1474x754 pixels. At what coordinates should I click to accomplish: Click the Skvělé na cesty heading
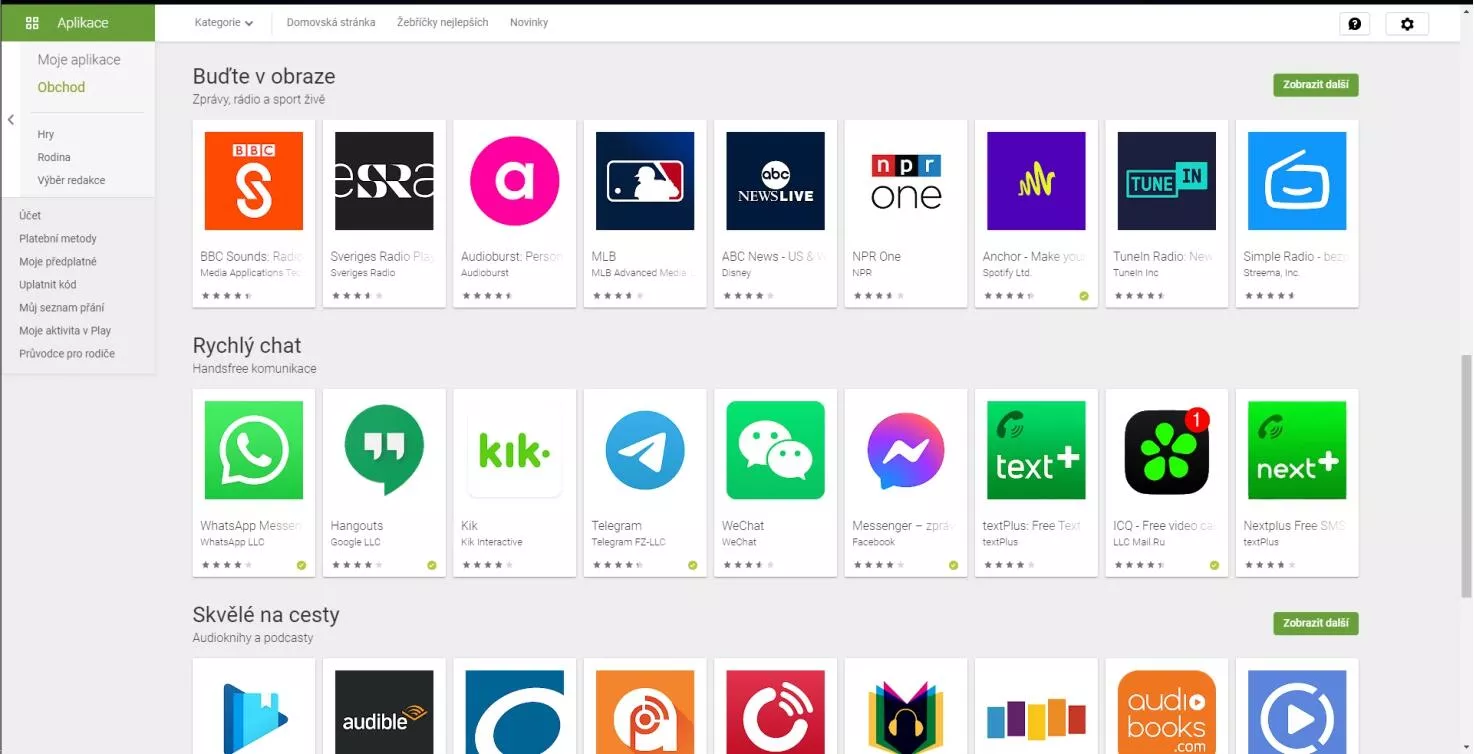point(266,614)
